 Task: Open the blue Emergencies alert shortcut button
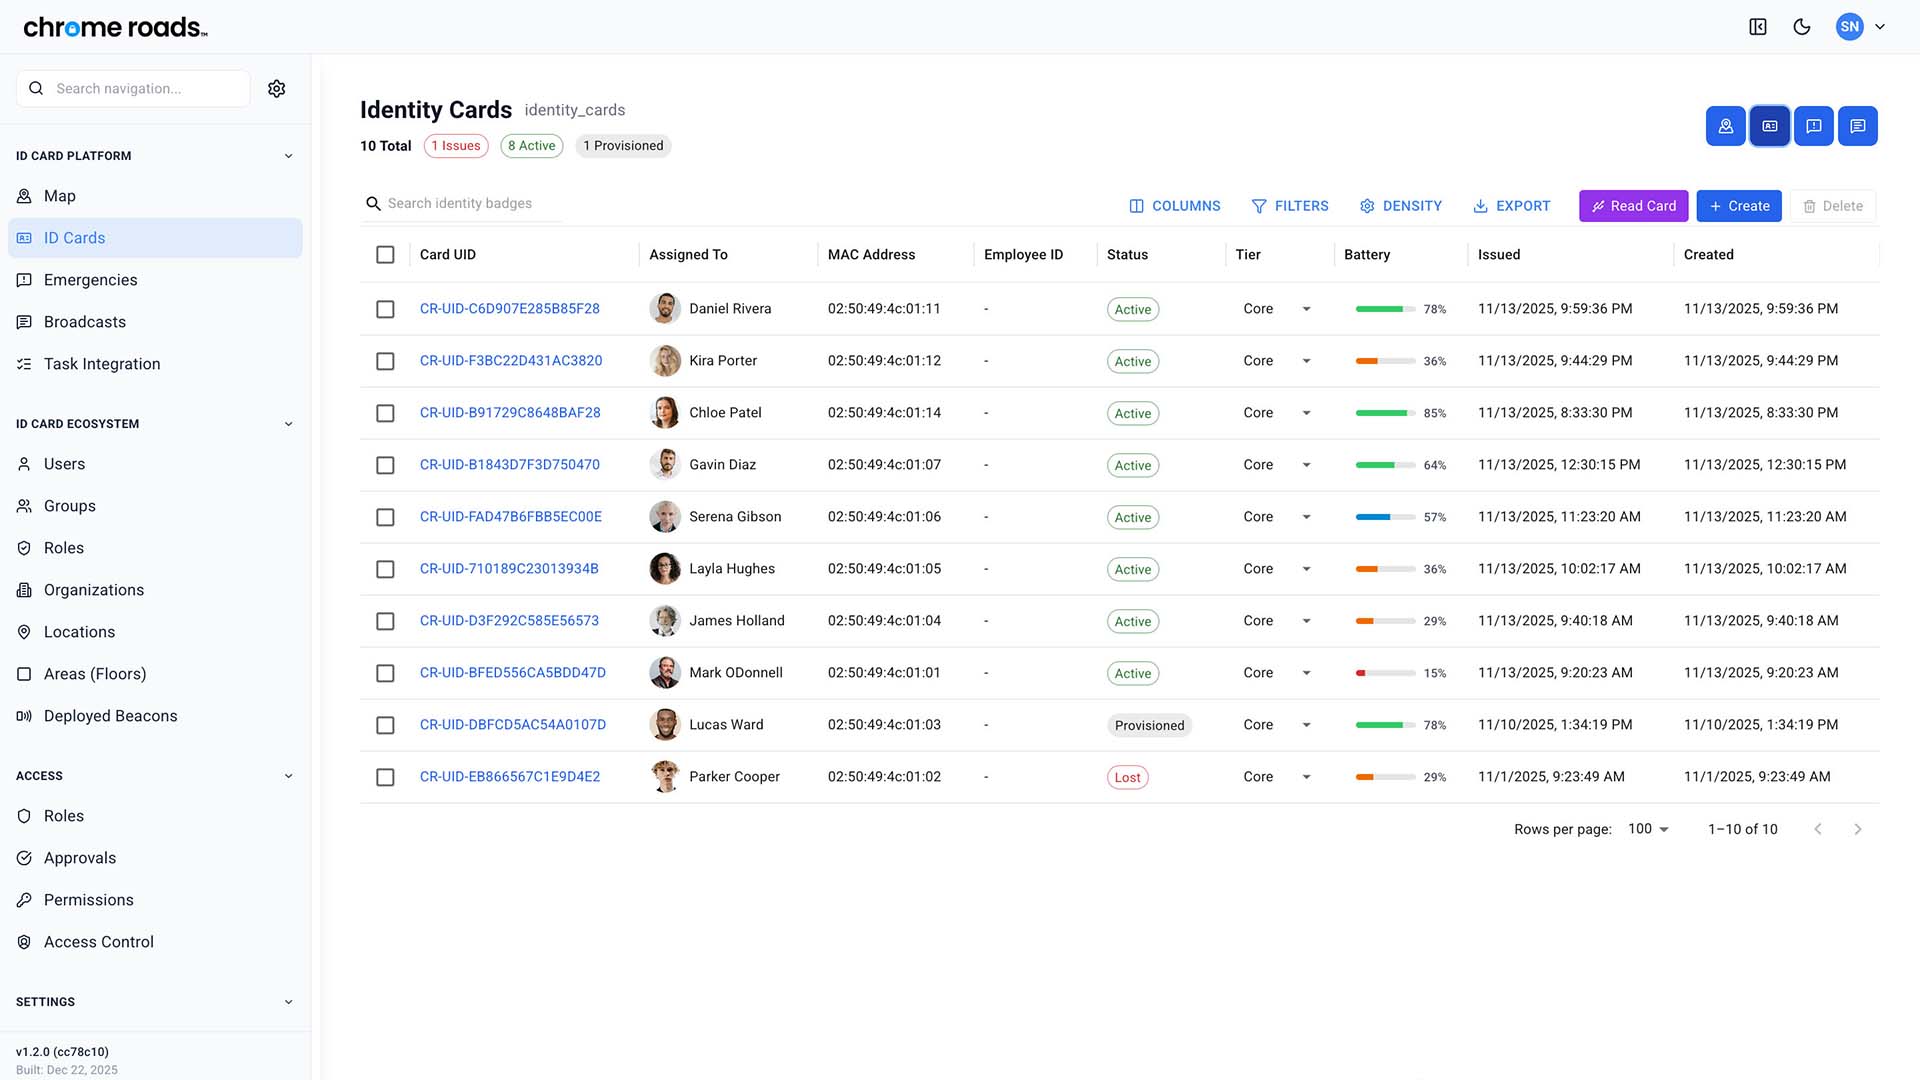tap(1813, 126)
